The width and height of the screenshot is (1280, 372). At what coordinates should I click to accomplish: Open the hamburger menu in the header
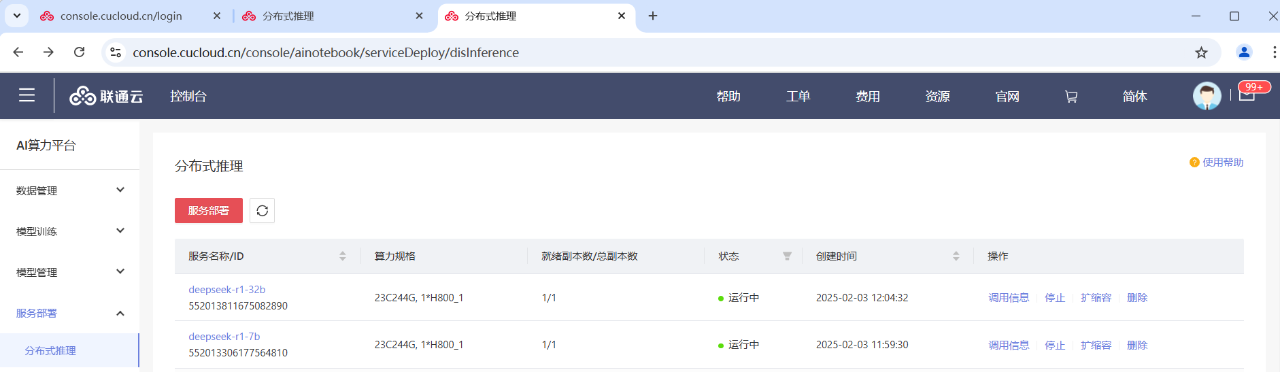coord(27,96)
